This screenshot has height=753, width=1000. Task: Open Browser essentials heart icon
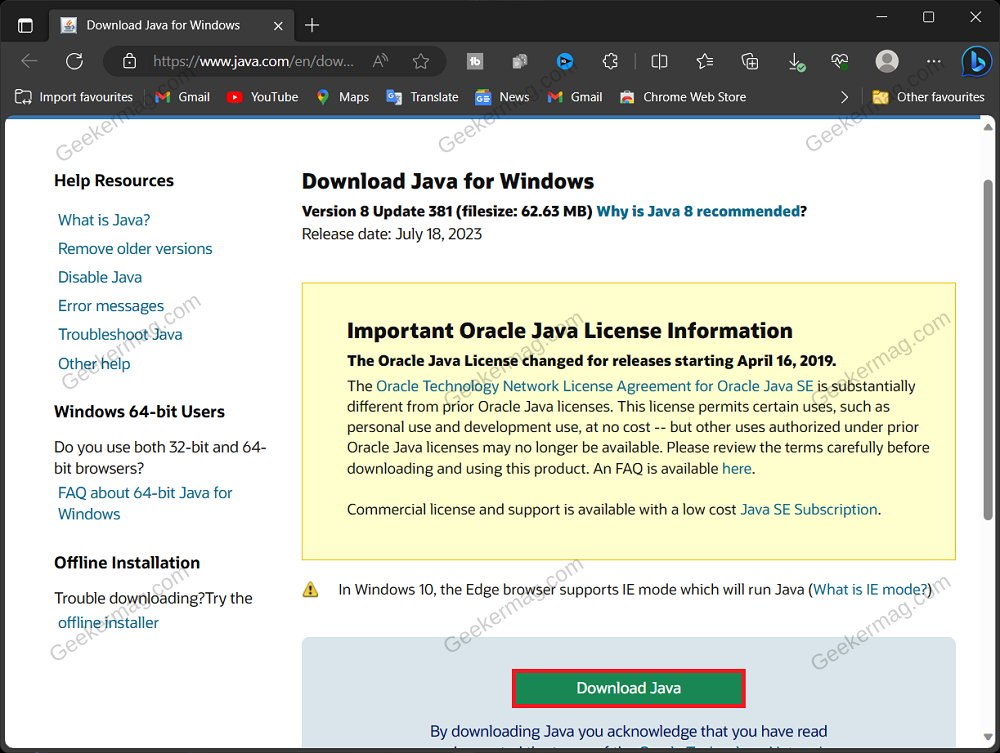coord(840,61)
